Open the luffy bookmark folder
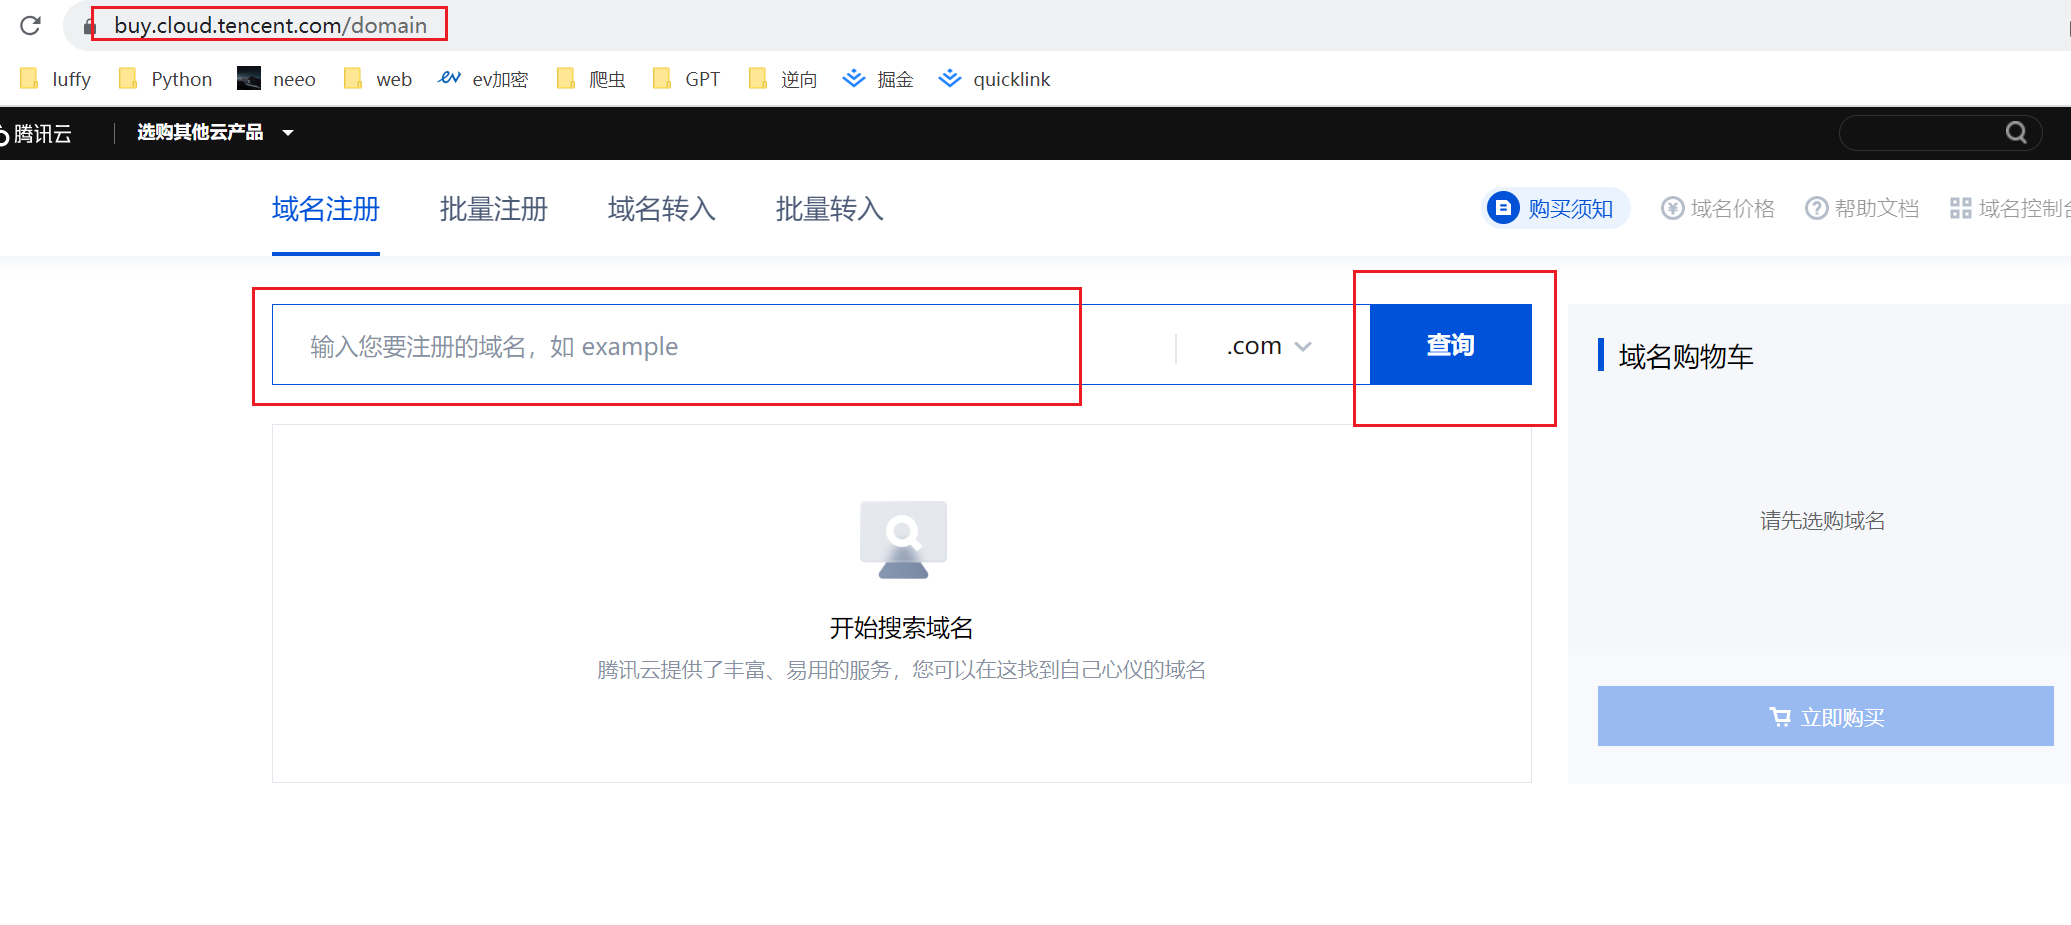 56,79
